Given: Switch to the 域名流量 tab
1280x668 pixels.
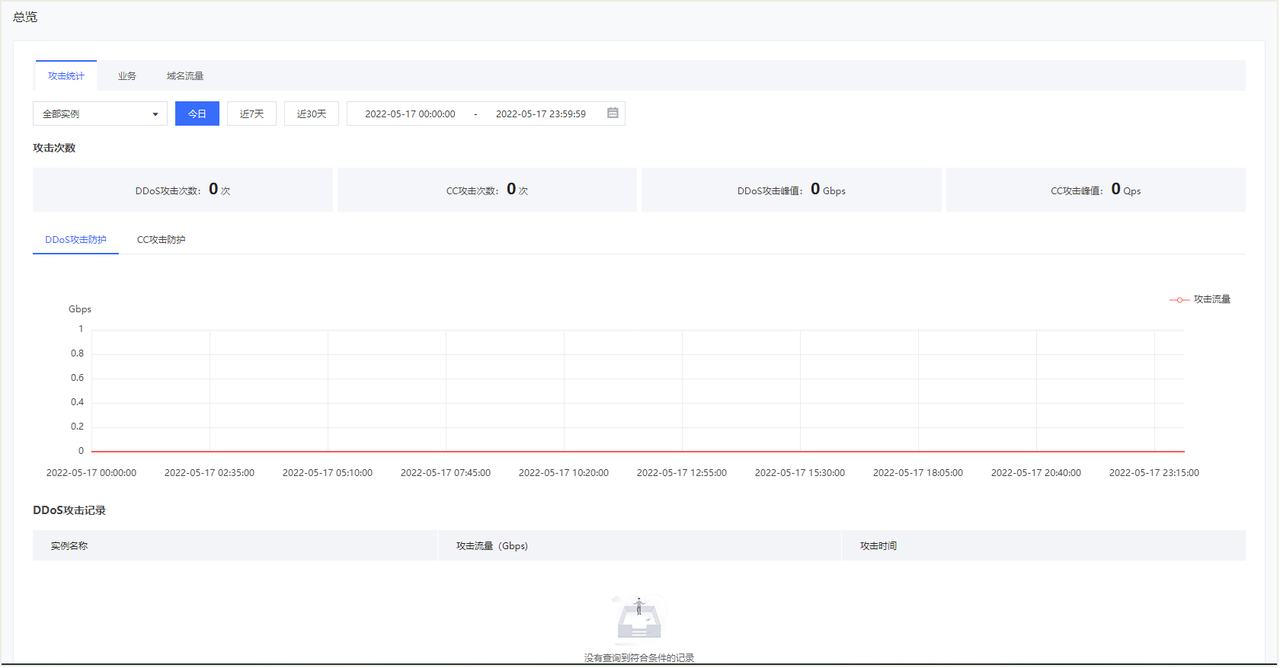Looking at the screenshot, I should [x=185, y=76].
